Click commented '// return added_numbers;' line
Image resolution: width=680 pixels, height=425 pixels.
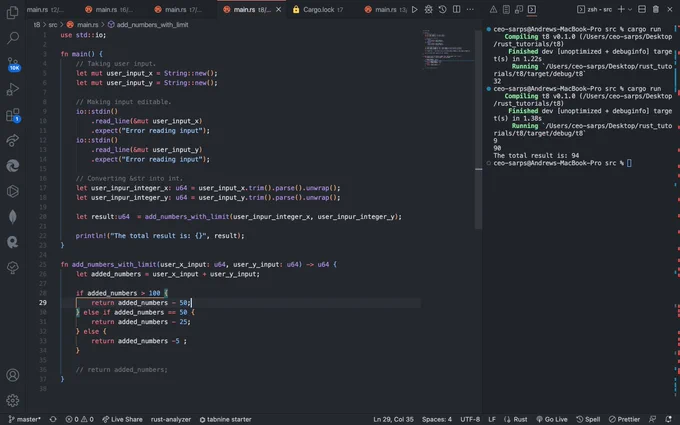[121, 369]
